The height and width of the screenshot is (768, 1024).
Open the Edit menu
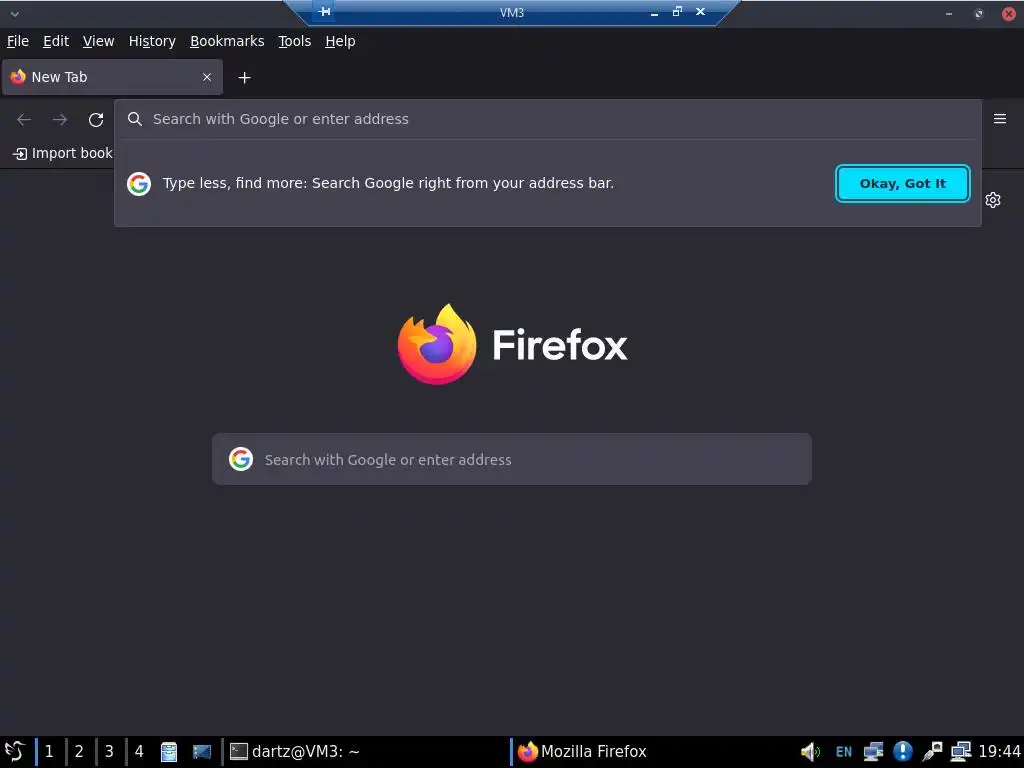coord(56,41)
